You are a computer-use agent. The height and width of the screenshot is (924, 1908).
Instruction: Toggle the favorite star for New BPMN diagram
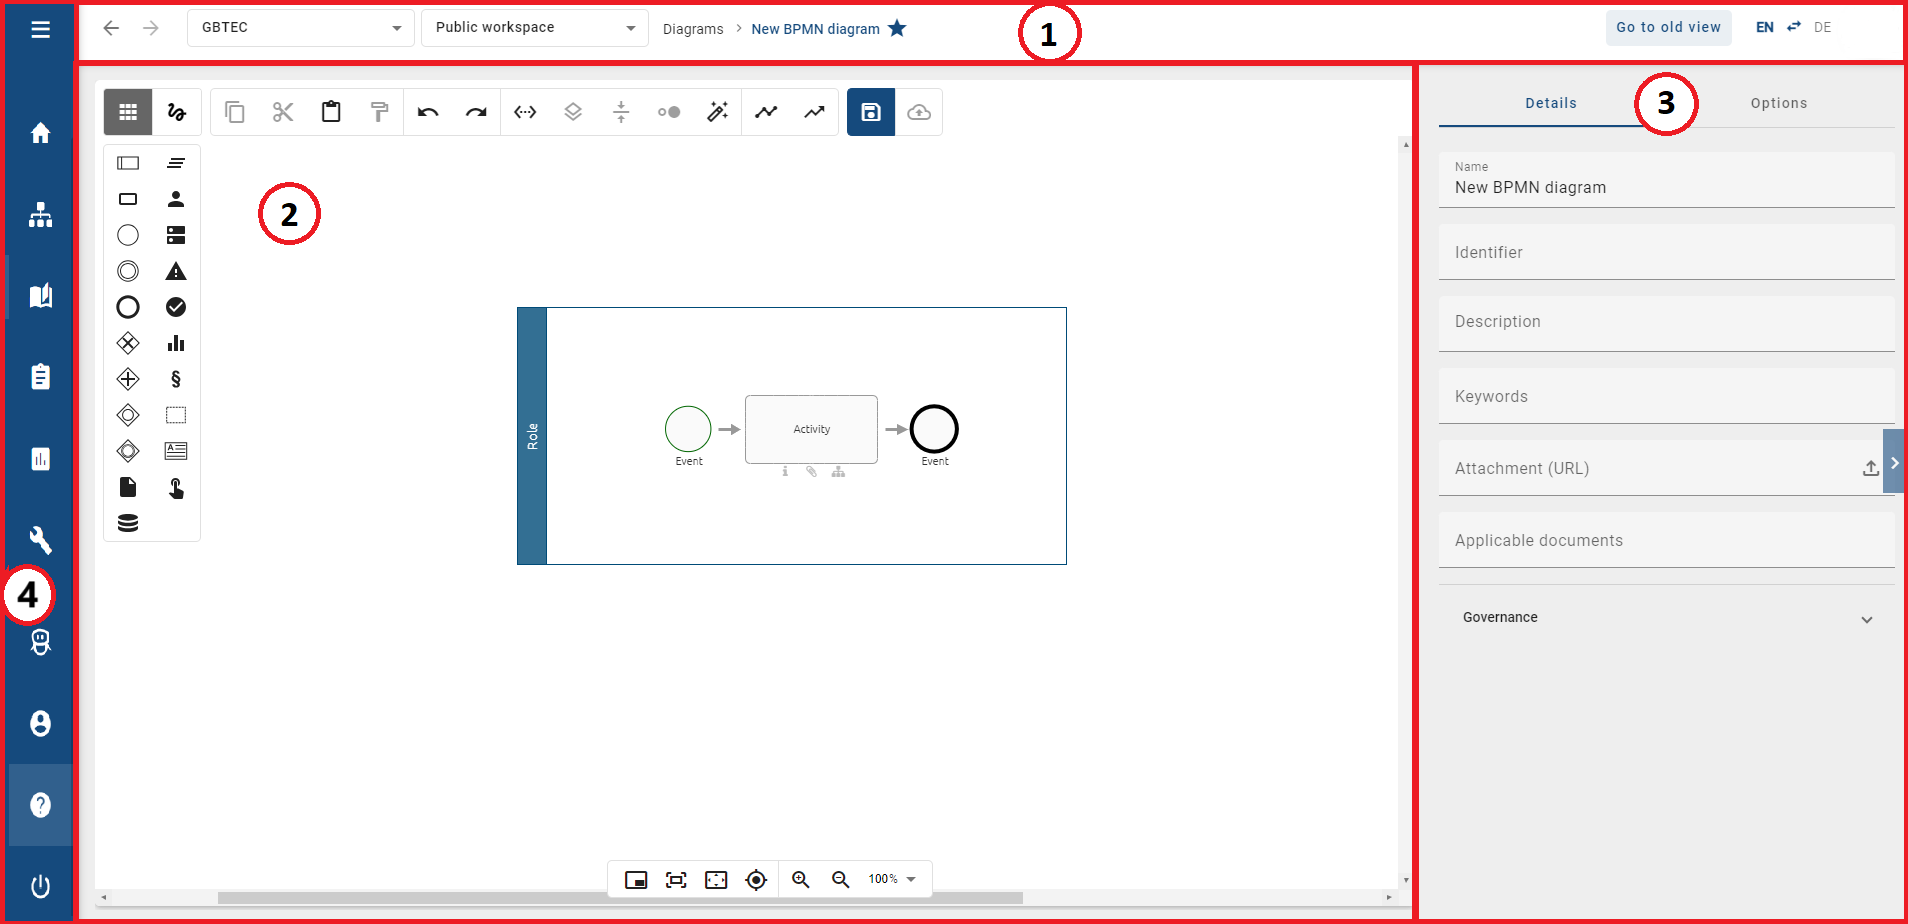[898, 28]
